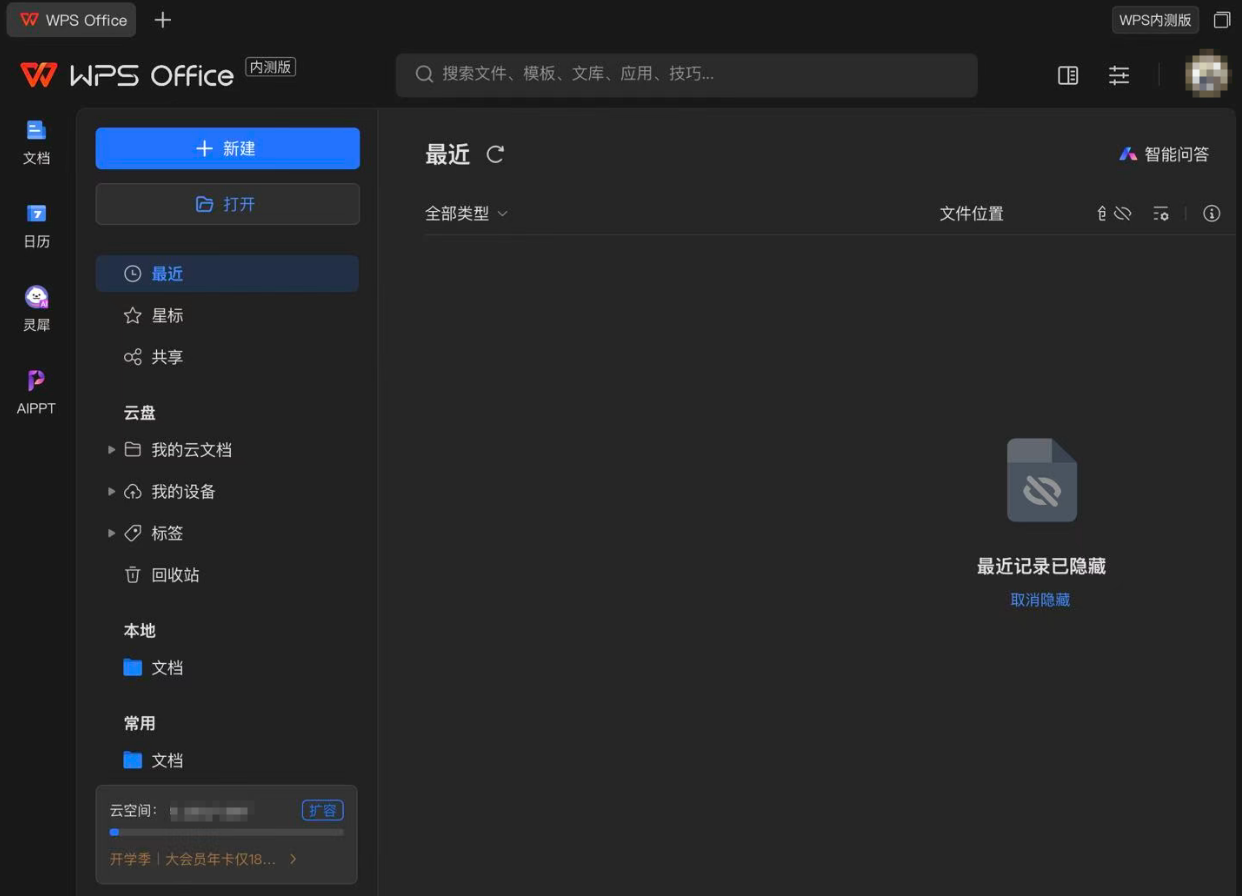The width and height of the screenshot is (1242, 896).
Task: Expand the 我的设备 tree item
Action: tap(111, 491)
